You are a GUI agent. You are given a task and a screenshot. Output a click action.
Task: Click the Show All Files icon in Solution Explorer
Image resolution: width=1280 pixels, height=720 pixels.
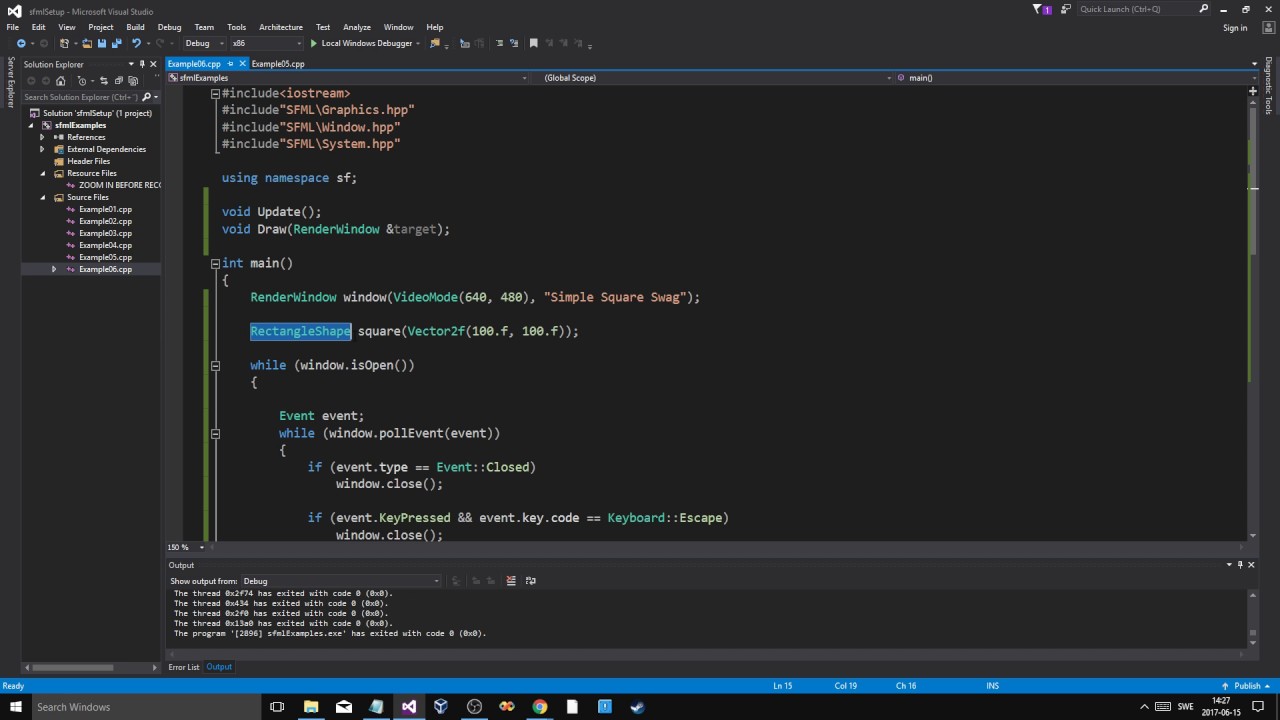pyautogui.click(x=132, y=80)
